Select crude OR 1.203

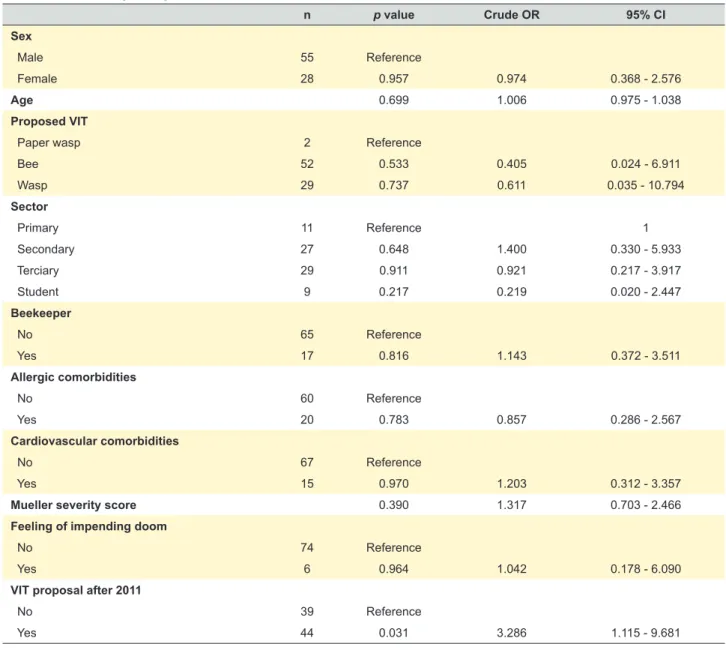point(512,483)
